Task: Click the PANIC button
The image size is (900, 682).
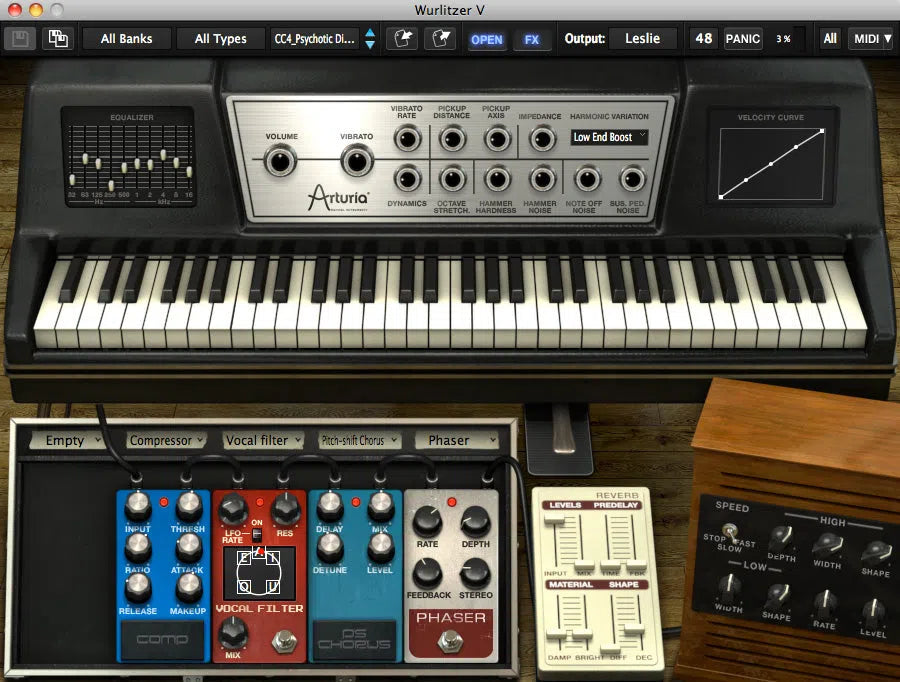Action: [x=743, y=39]
